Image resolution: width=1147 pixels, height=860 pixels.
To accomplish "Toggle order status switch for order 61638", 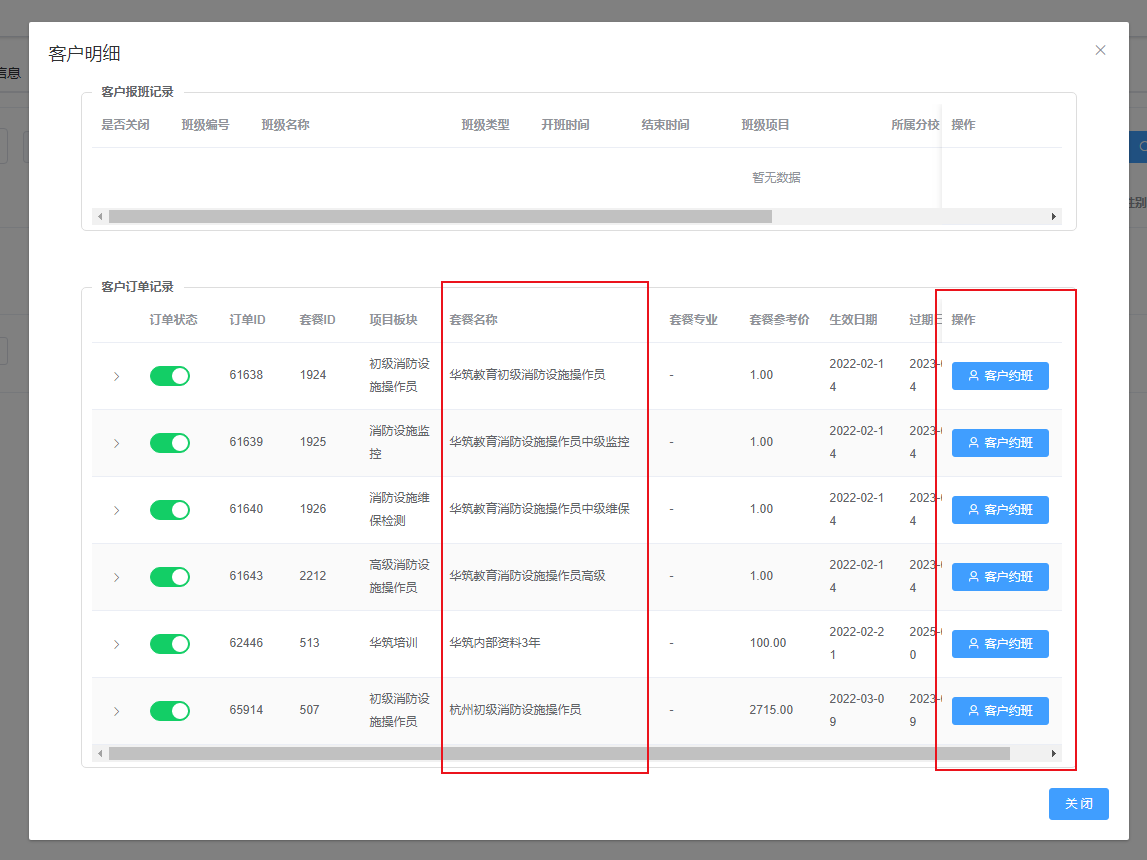I will 170,376.
